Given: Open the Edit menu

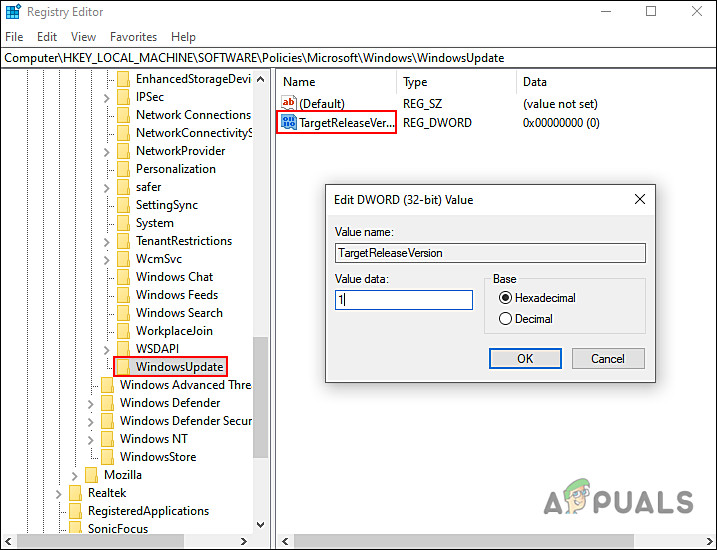Looking at the screenshot, I should [x=47, y=37].
